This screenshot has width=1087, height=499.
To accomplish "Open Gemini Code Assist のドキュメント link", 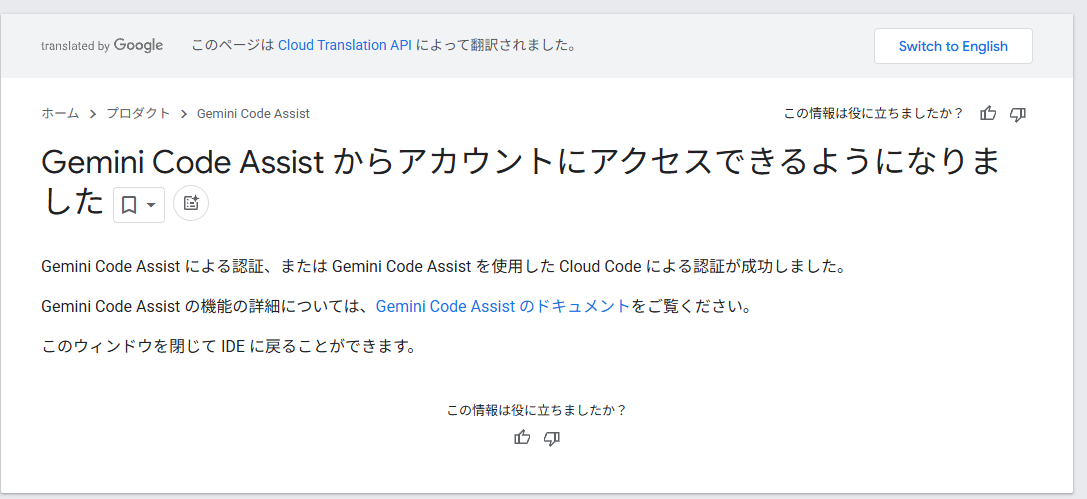I will tap(503, 306).
